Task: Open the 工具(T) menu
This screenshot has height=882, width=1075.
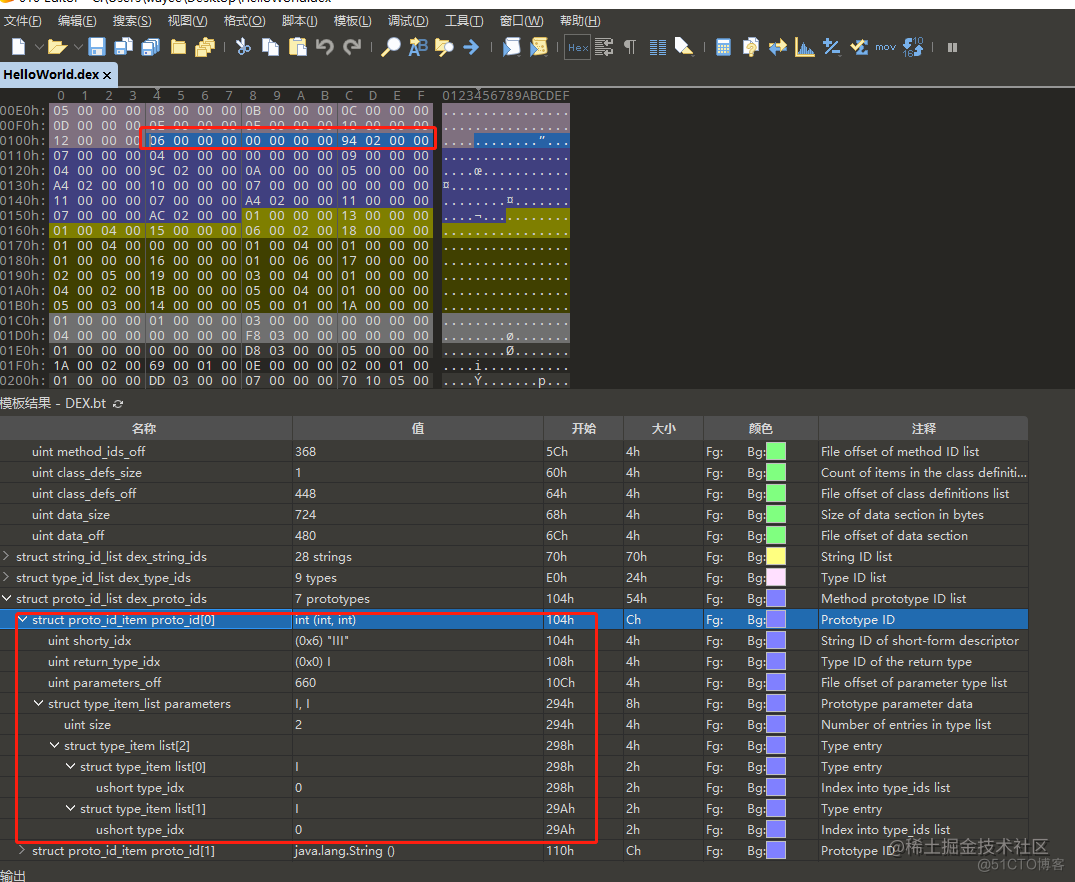Action: pyautogui.click(x=464, y=21)
